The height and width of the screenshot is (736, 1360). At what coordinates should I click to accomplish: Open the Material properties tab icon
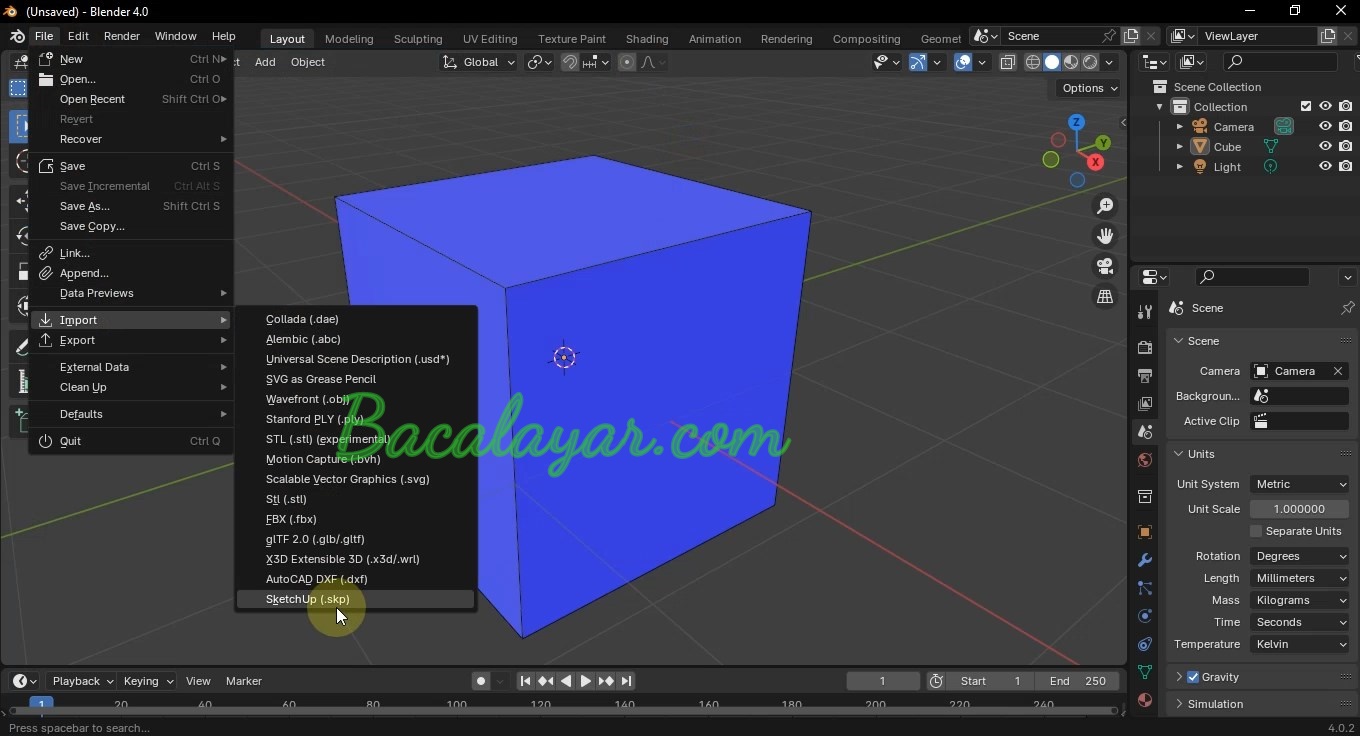(1145, 700)
